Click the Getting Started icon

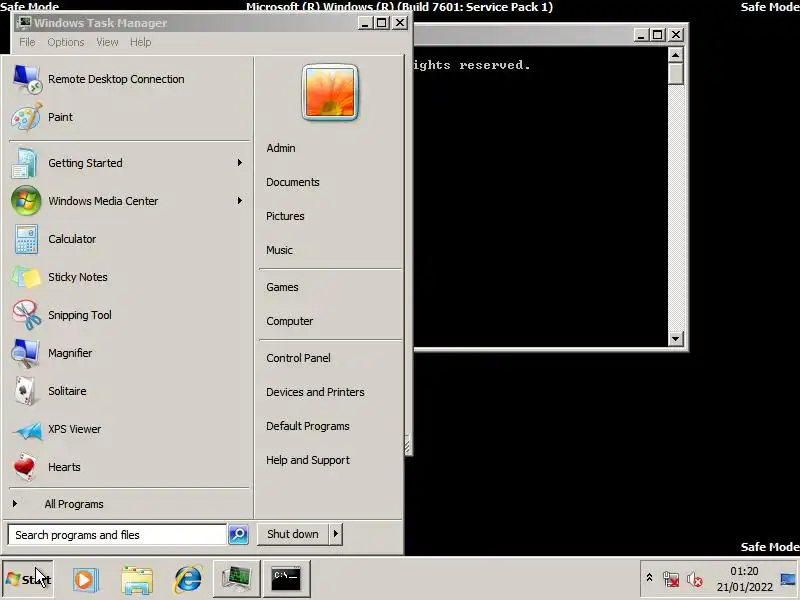pyautogui.click(x=26, y=163)
